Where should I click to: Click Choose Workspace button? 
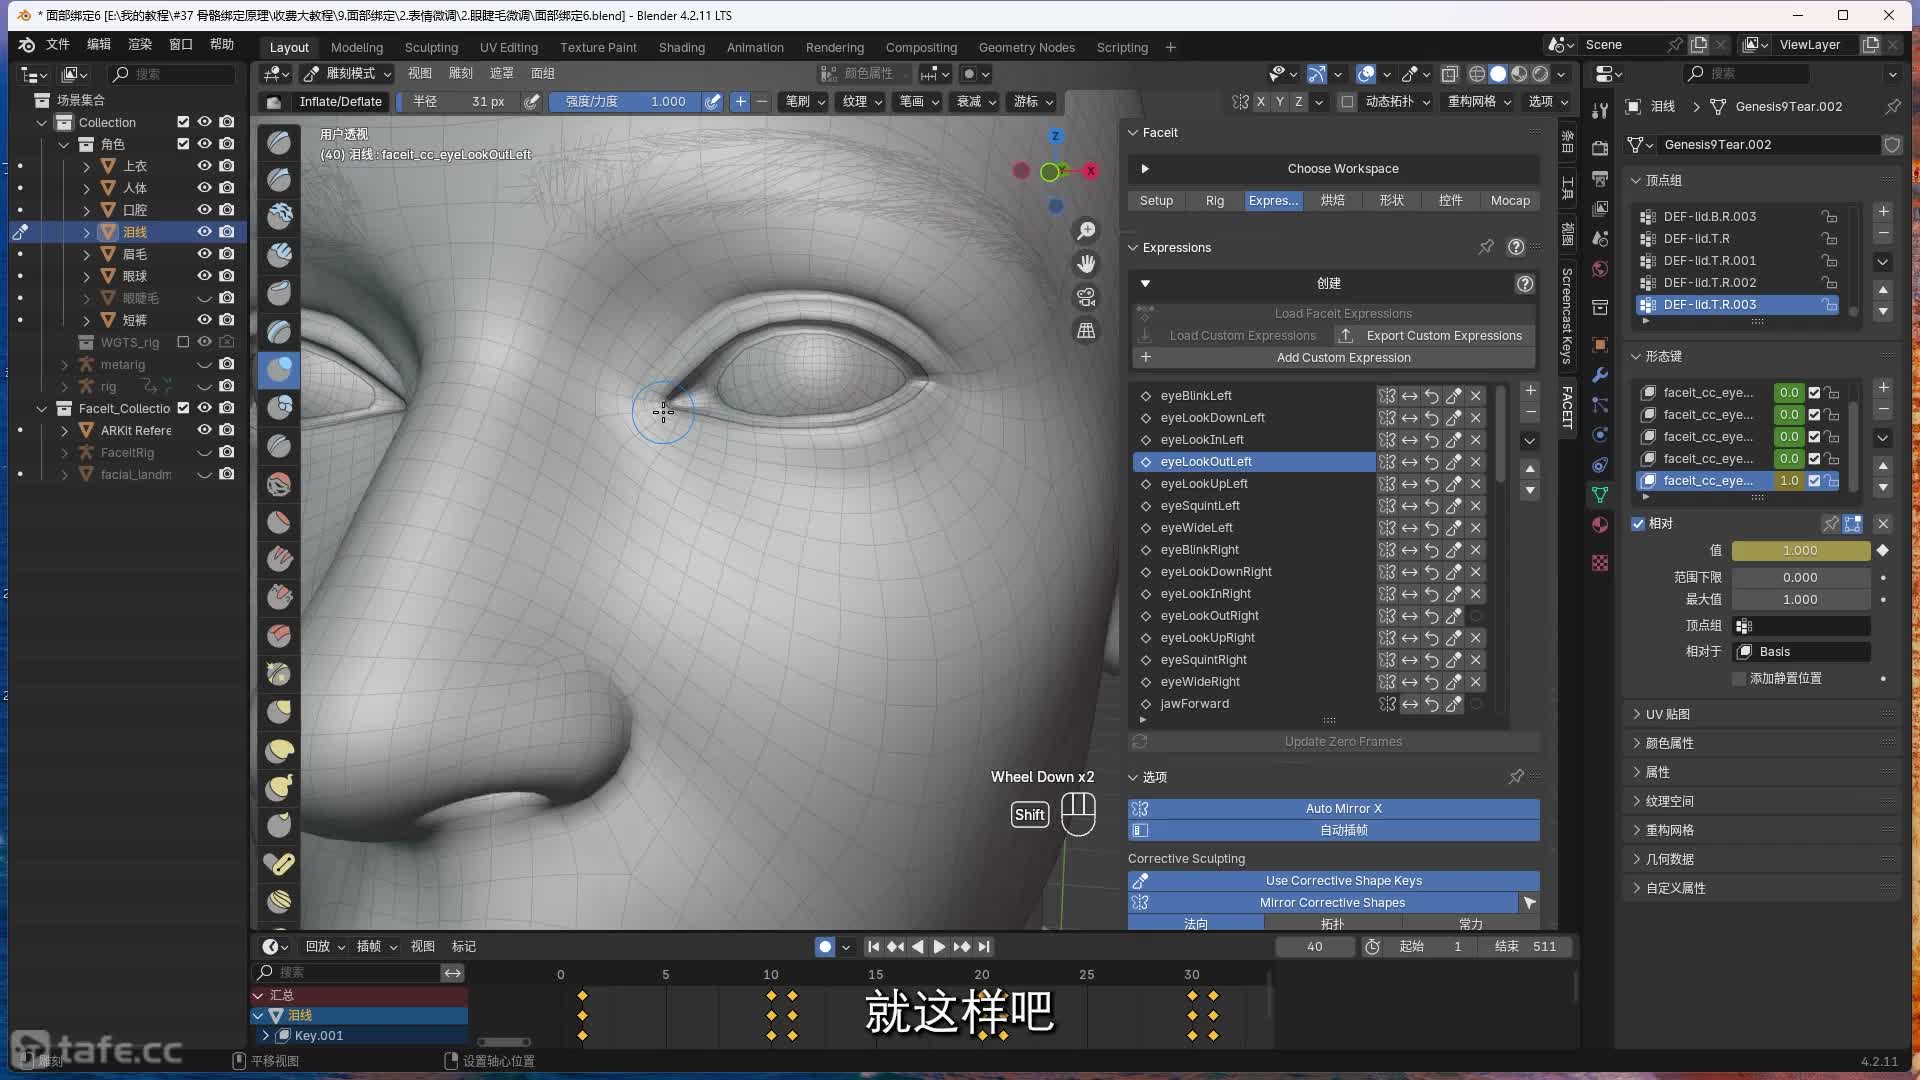(x=1334, y=169)
